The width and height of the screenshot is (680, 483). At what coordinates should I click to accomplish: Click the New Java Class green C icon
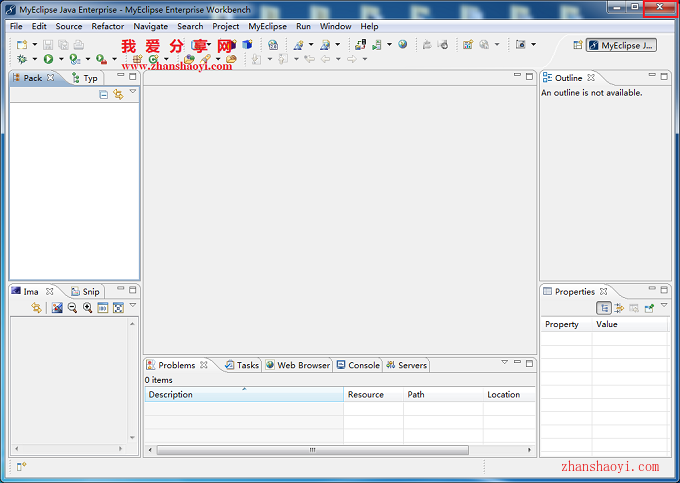click(154, 59)
